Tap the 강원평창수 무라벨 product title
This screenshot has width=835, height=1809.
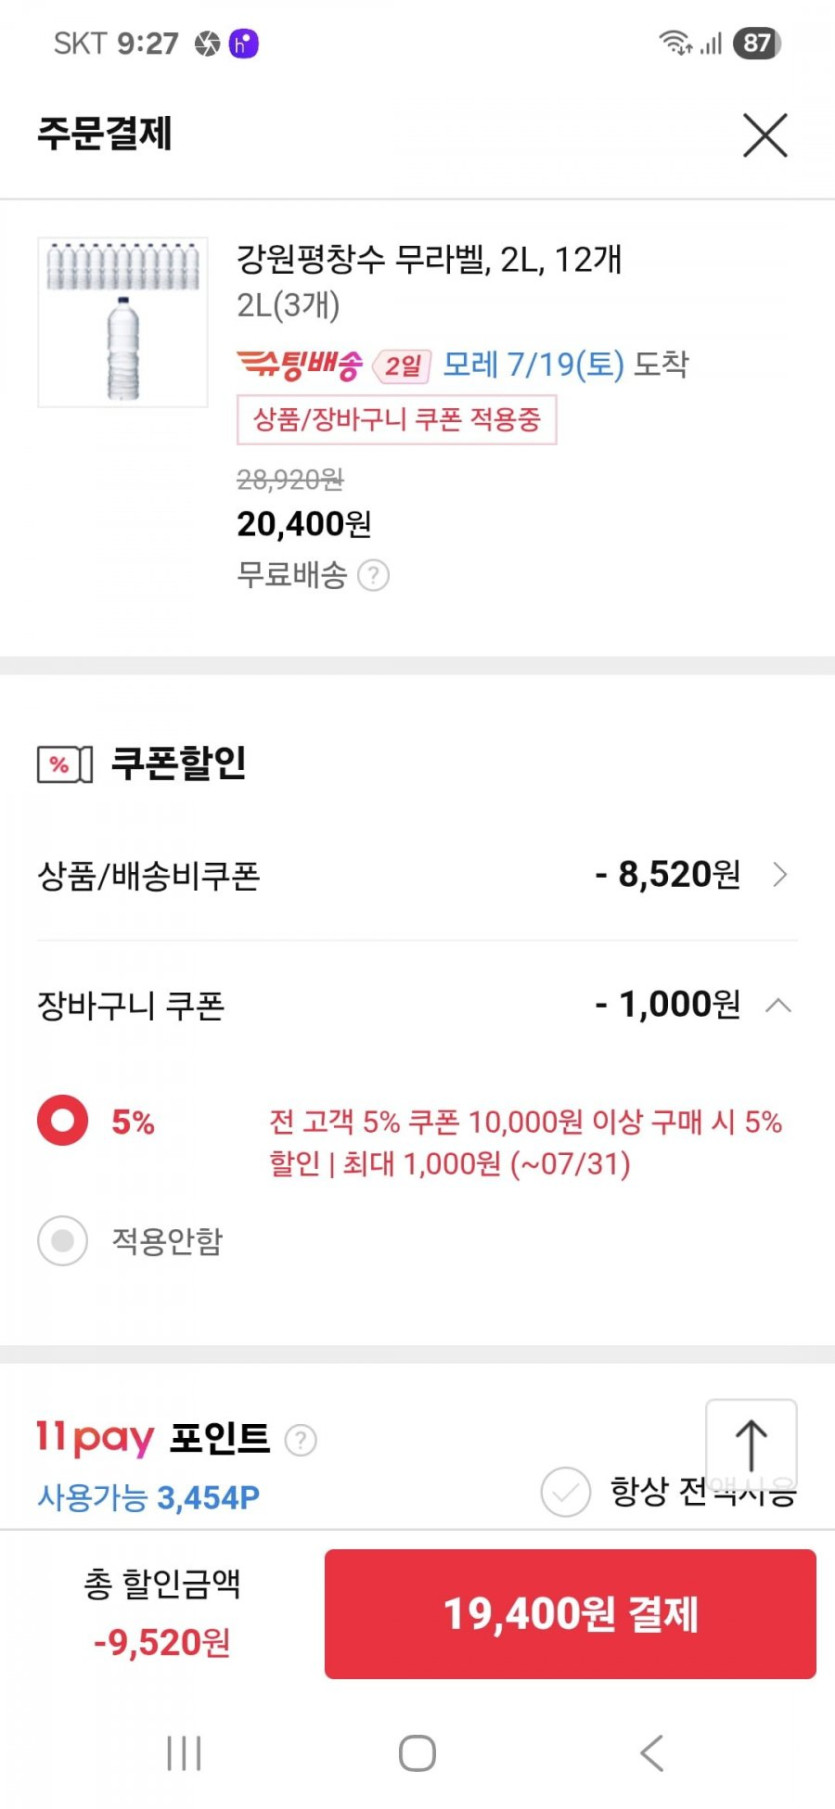429,260
